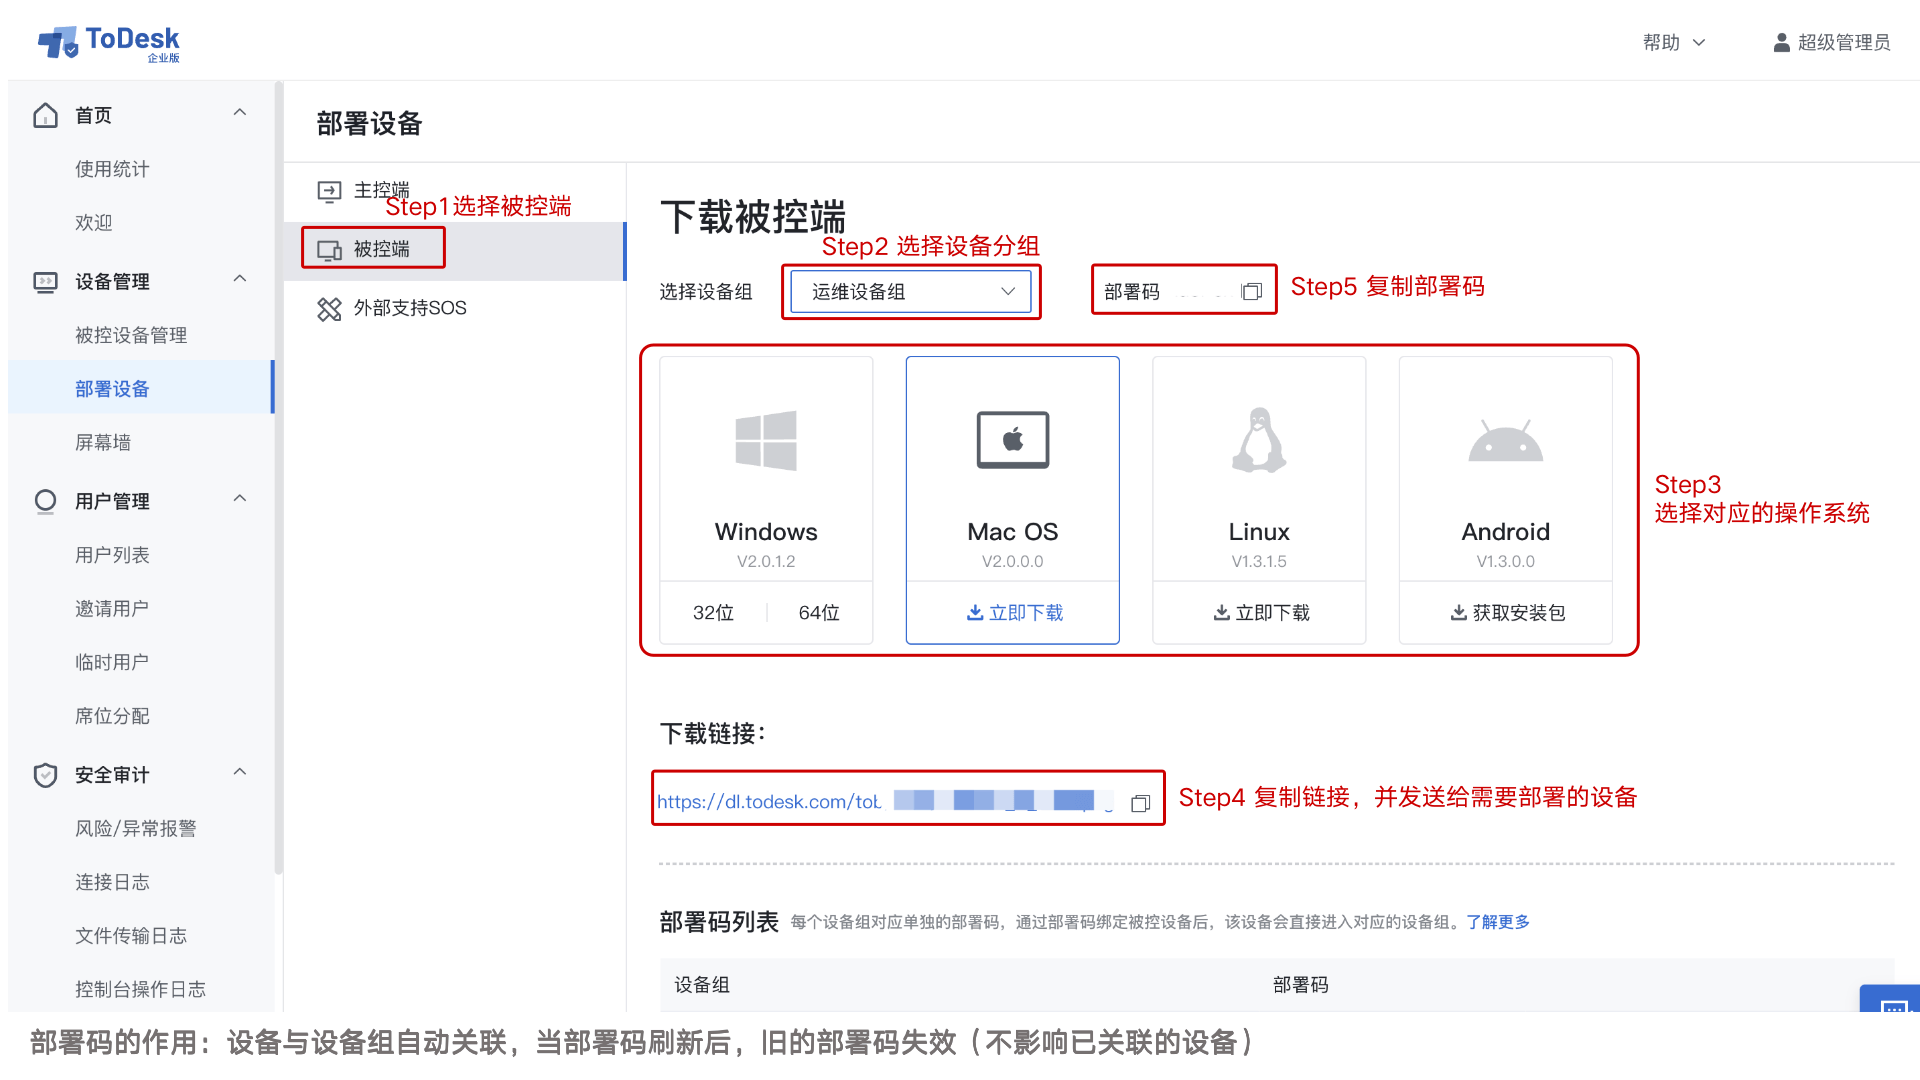Click the monitor icon beside 设备管理

pos(45,282)
